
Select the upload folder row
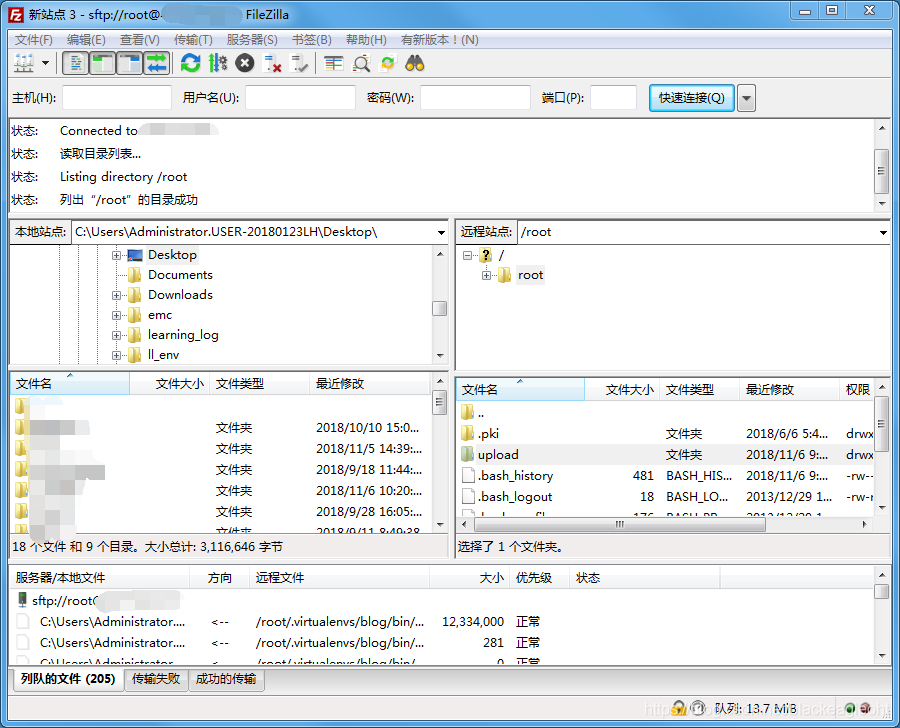[666, 455]
